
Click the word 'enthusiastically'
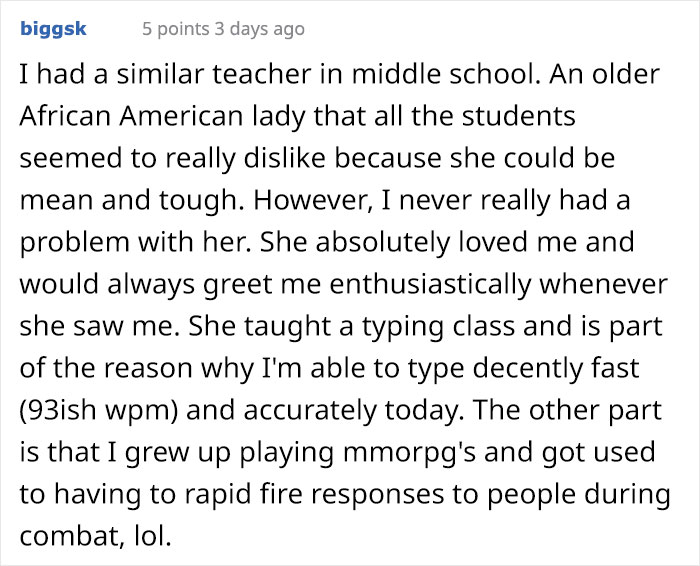click(430, 284)
